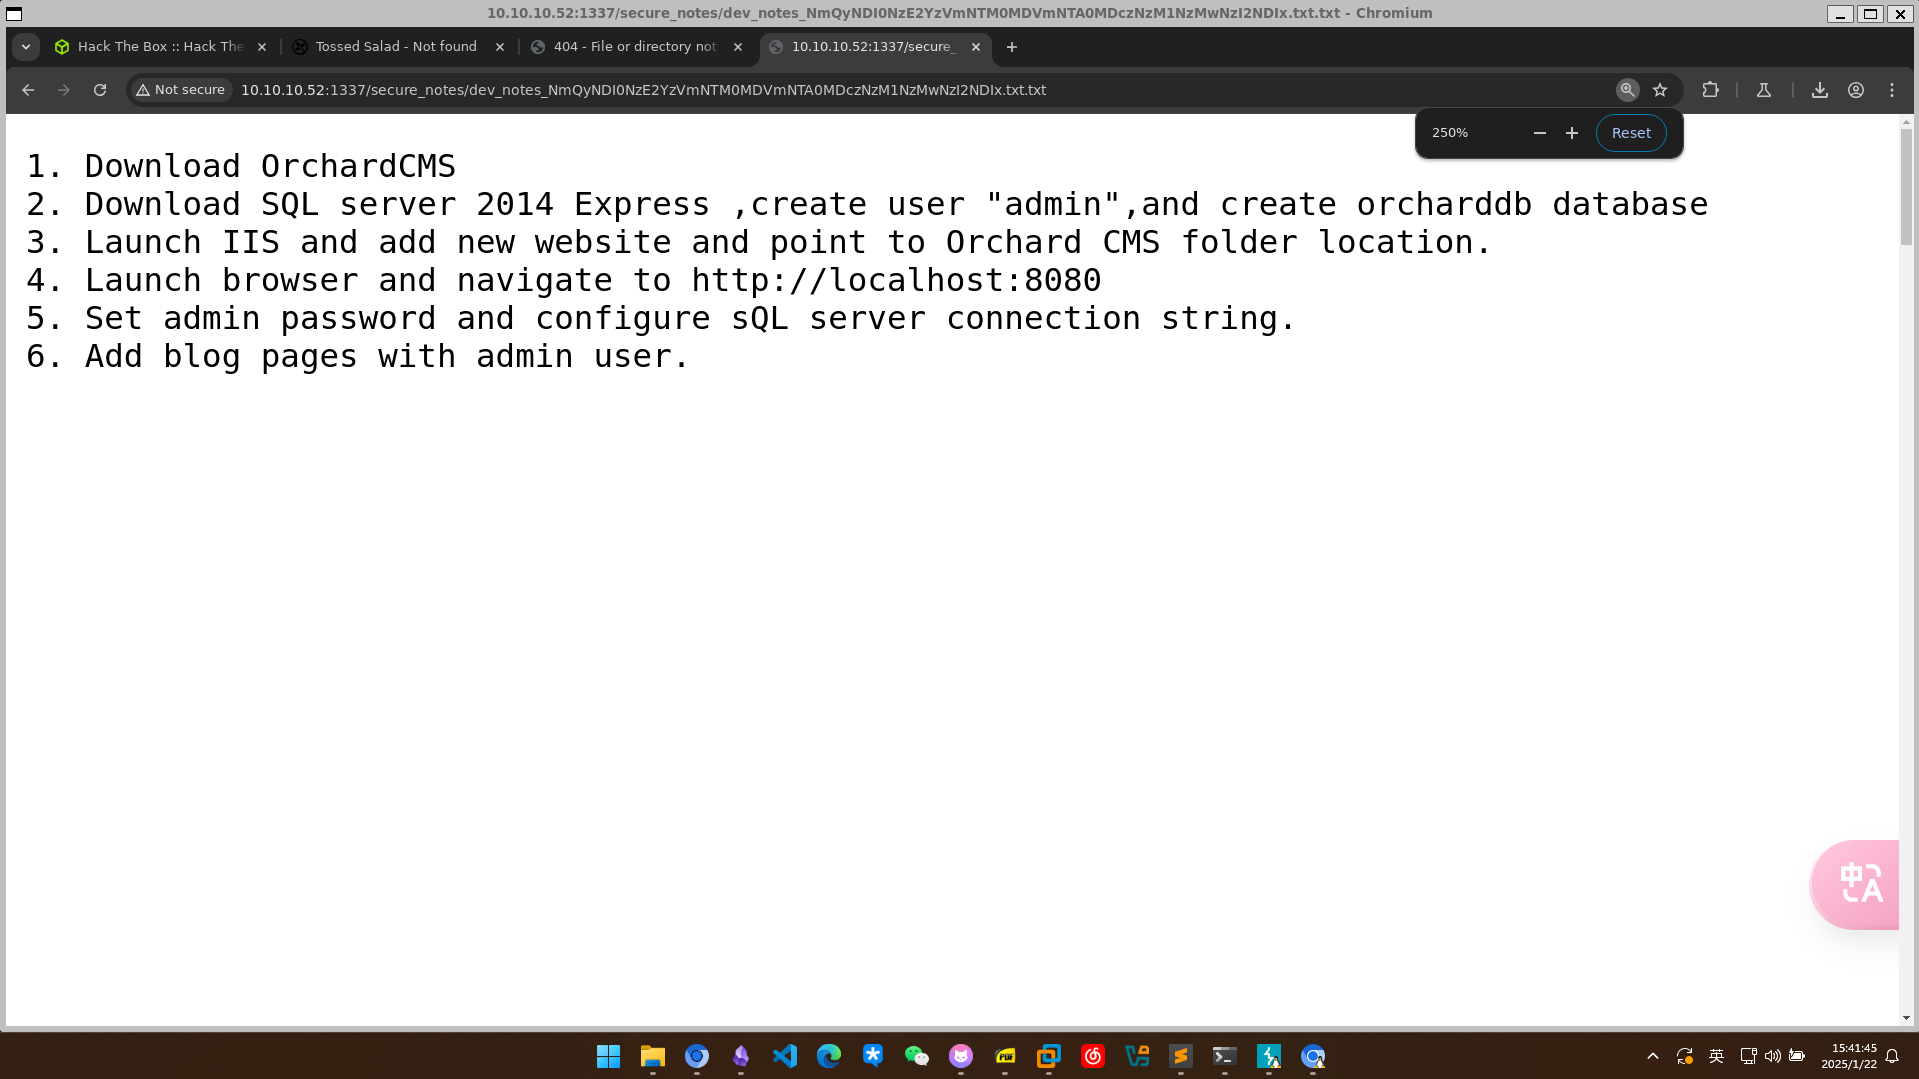Switch to Tossed Salad - Not found tab
1919x1079 pixels.
click(x=396, y=47)
